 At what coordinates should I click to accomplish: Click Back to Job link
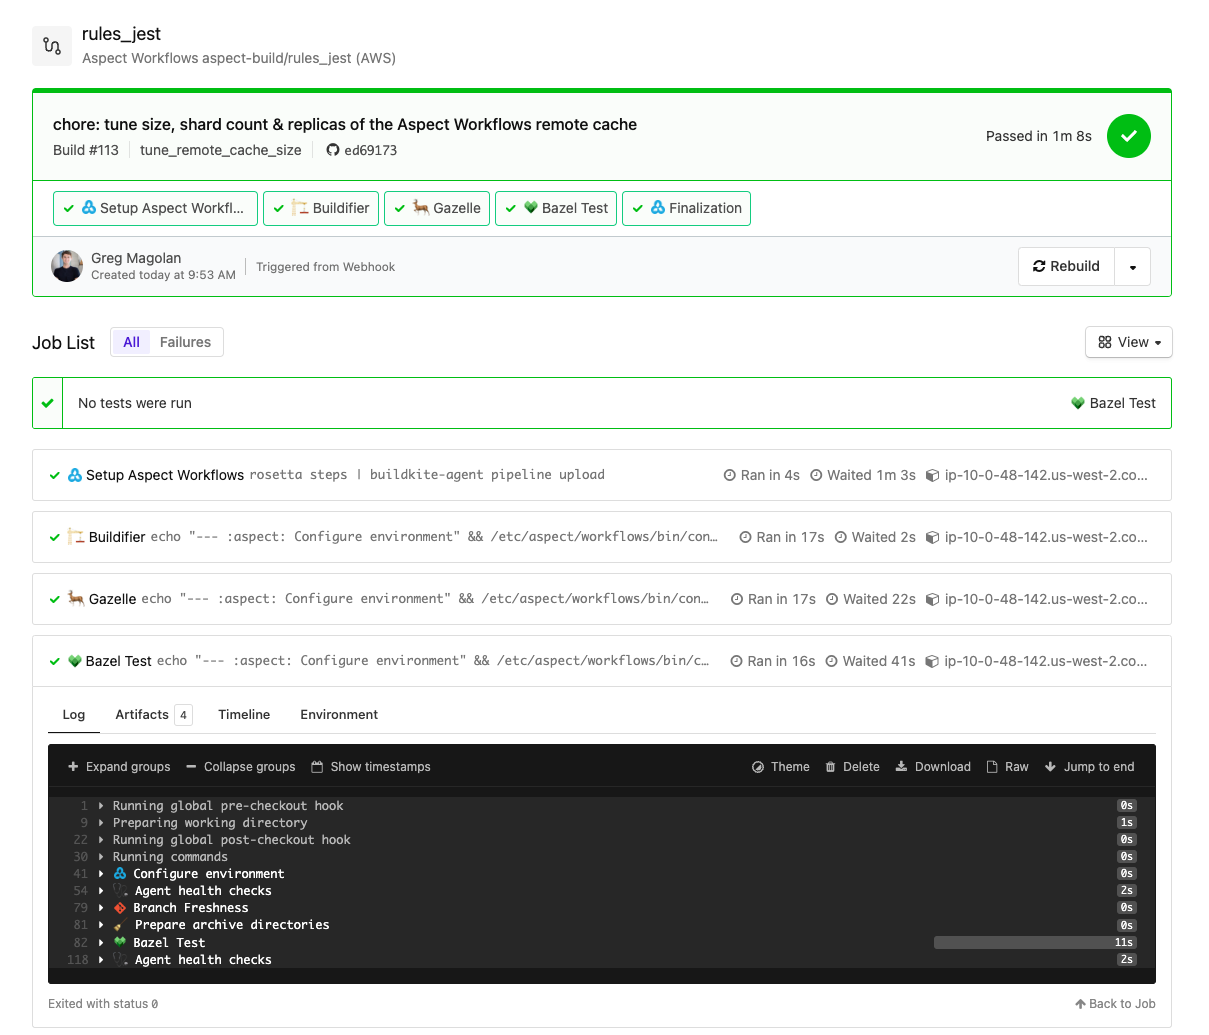pyautogui.click(x=1115, y=1004)
